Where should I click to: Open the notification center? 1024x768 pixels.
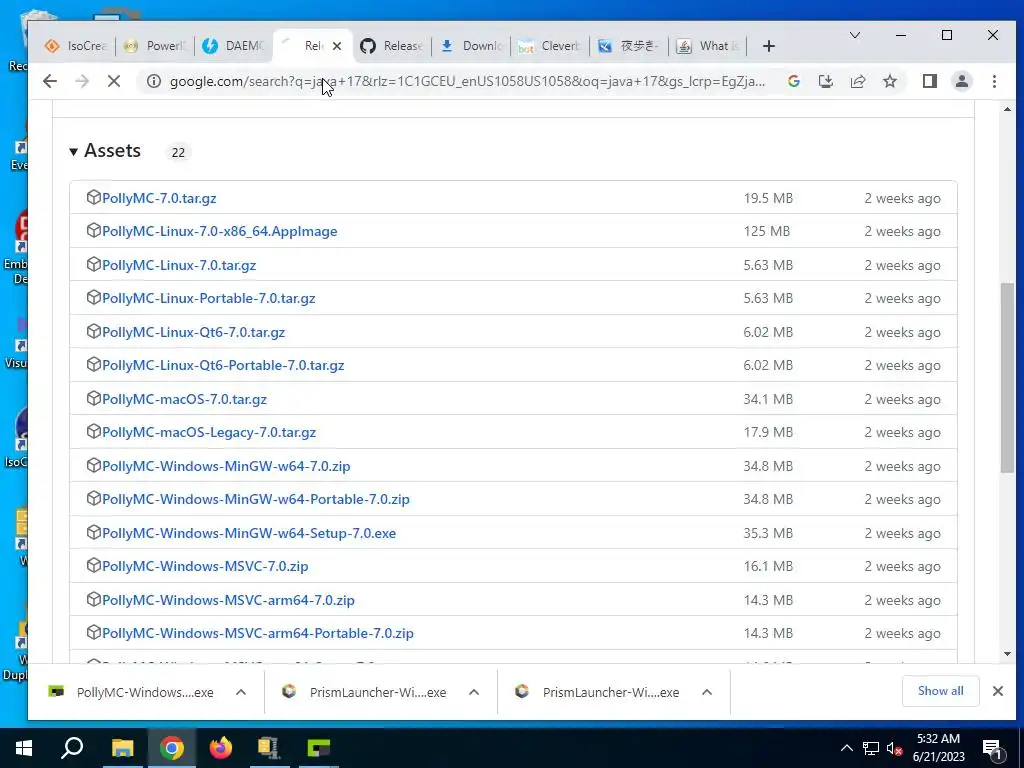tap(993, 748)
